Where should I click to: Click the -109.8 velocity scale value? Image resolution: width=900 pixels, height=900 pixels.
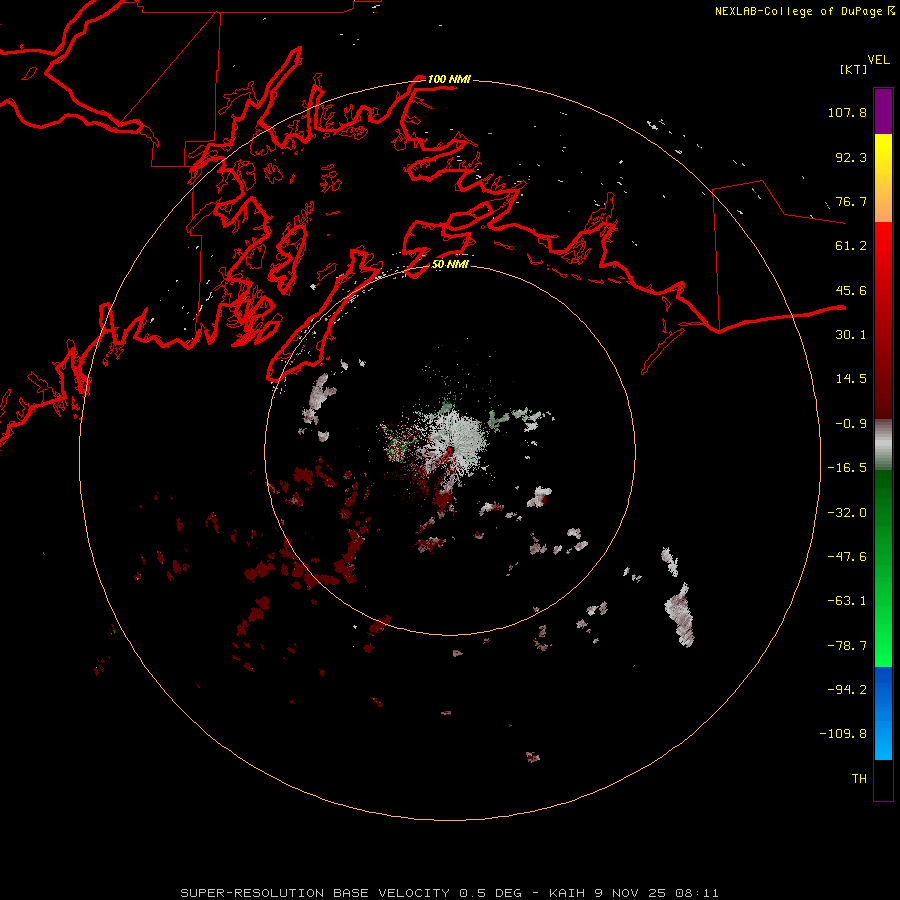click(843, 734)
